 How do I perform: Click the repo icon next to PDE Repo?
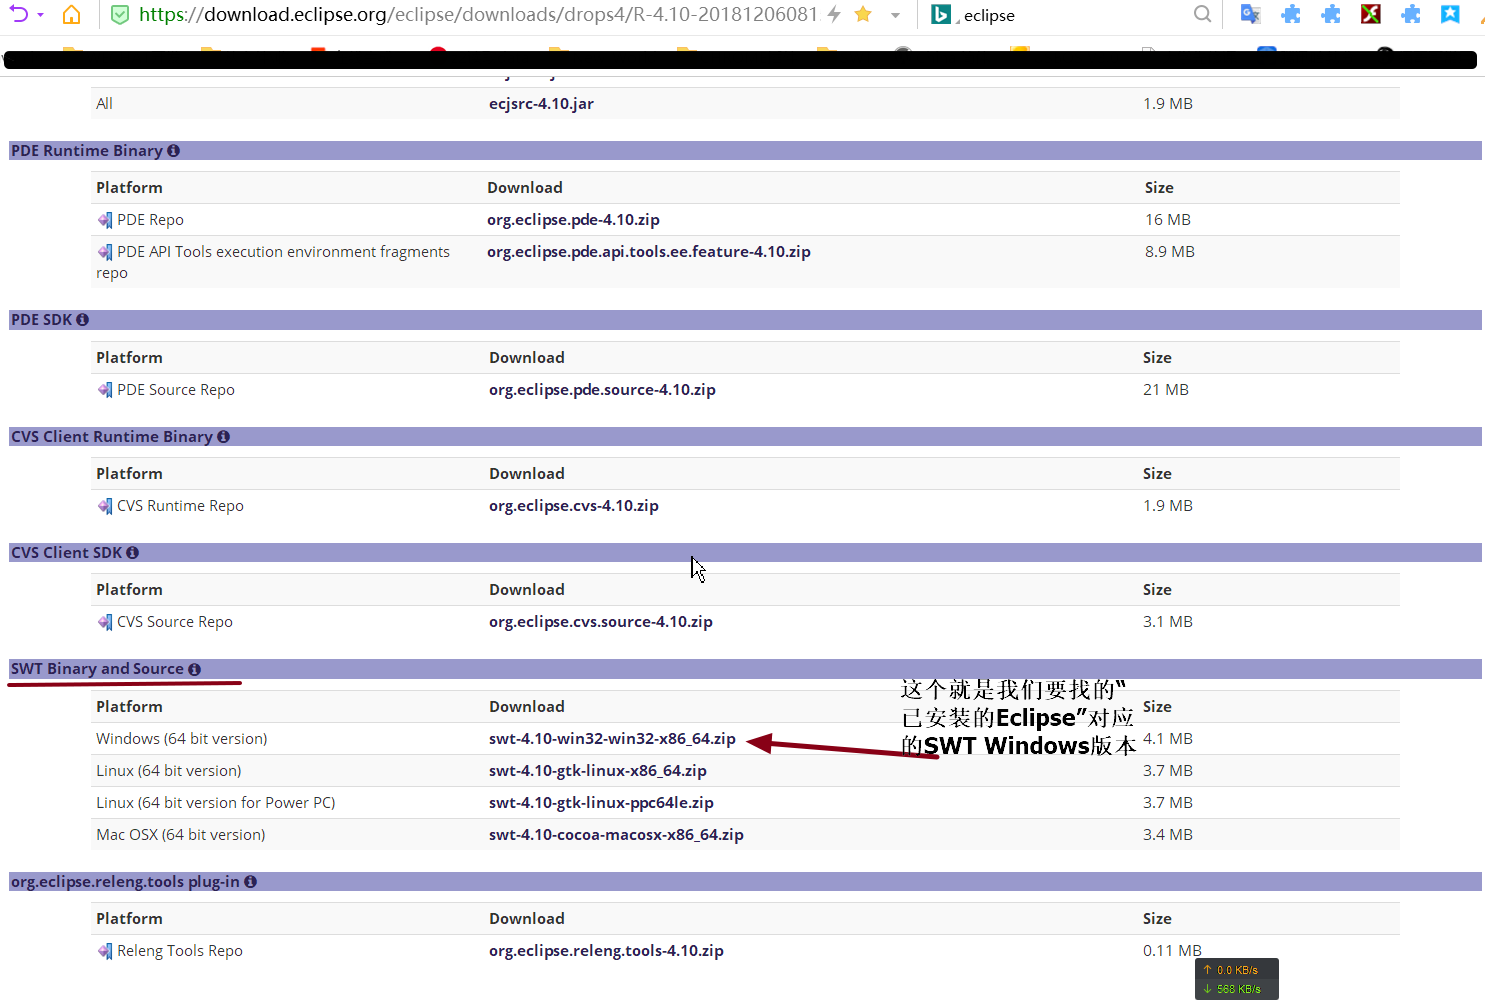pos(105,220)
